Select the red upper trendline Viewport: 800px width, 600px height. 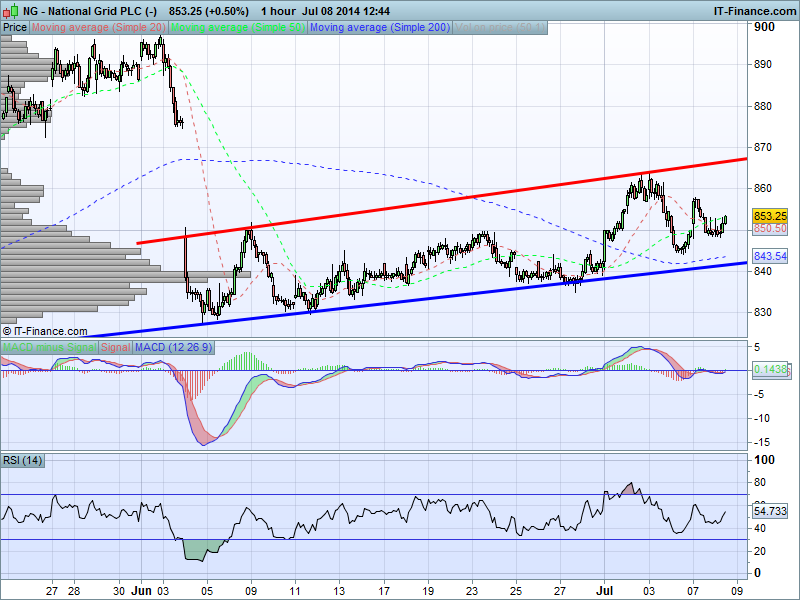click(x=450, y=198)
